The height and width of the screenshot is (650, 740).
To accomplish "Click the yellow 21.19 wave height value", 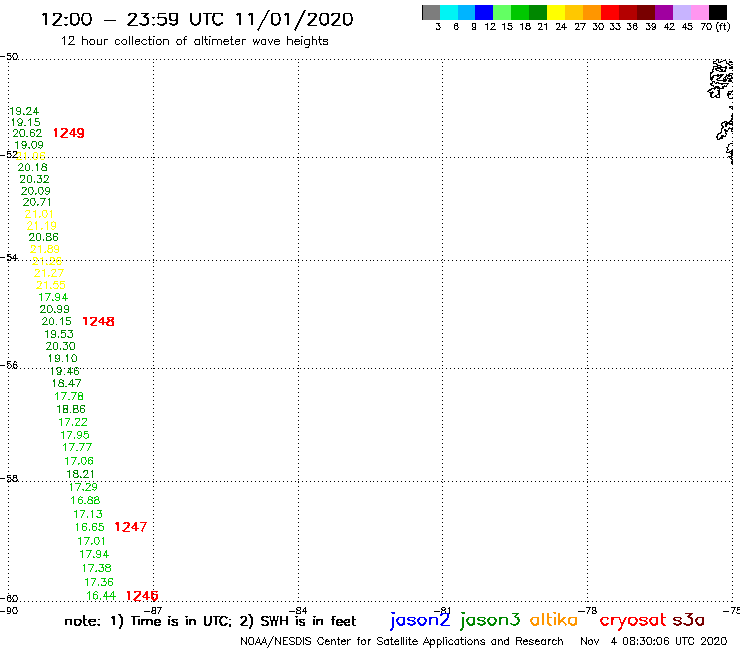I will (x=42, y=226).
